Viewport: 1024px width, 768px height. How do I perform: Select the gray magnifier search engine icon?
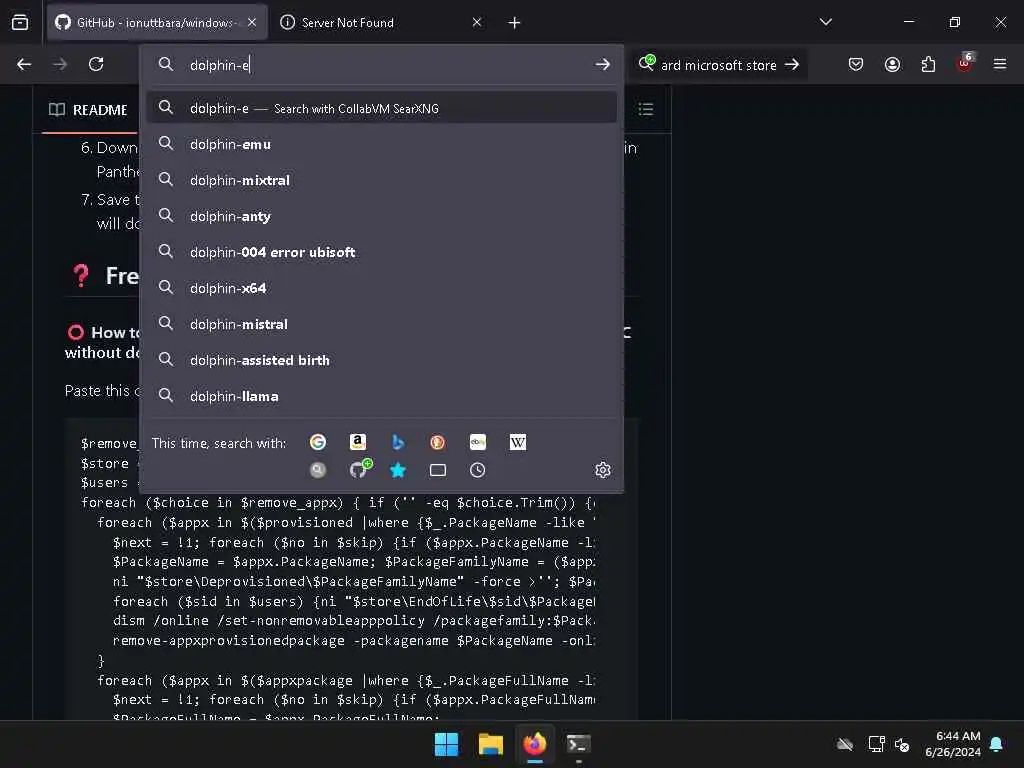317,470
